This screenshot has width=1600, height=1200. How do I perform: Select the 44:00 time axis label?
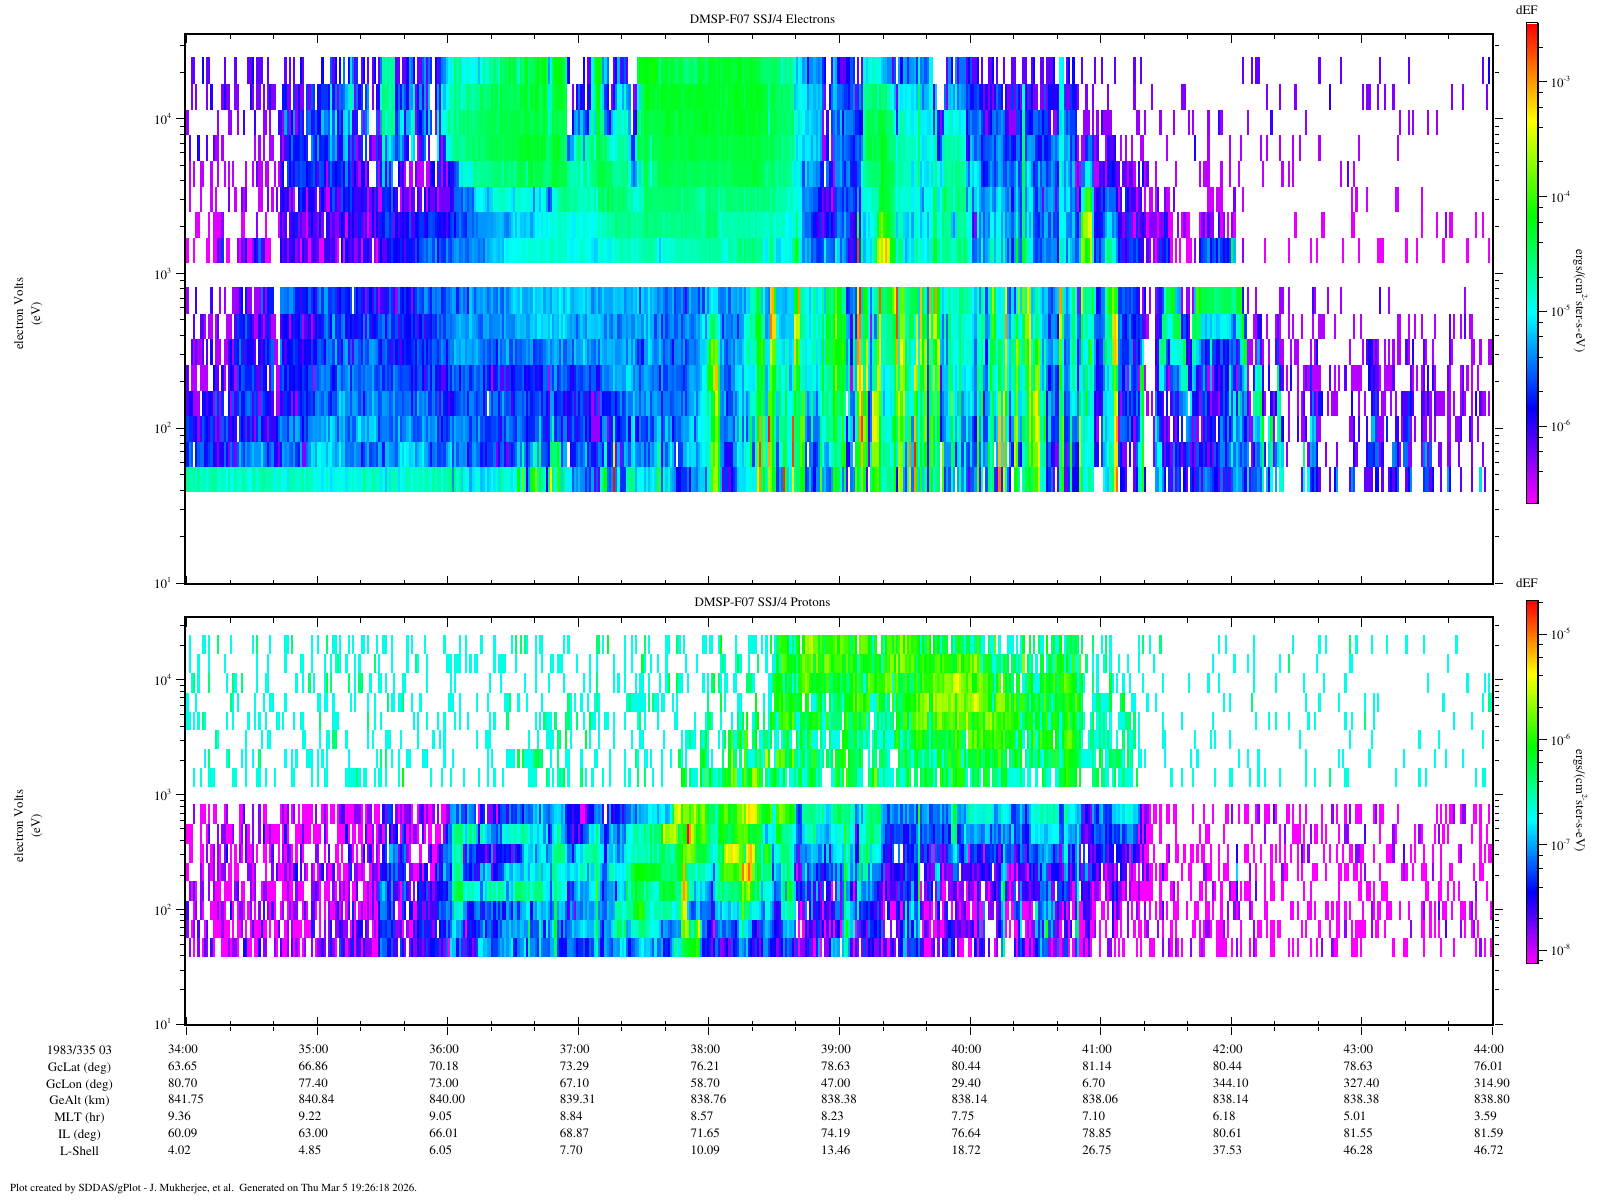click(x=1489, y=1049)
